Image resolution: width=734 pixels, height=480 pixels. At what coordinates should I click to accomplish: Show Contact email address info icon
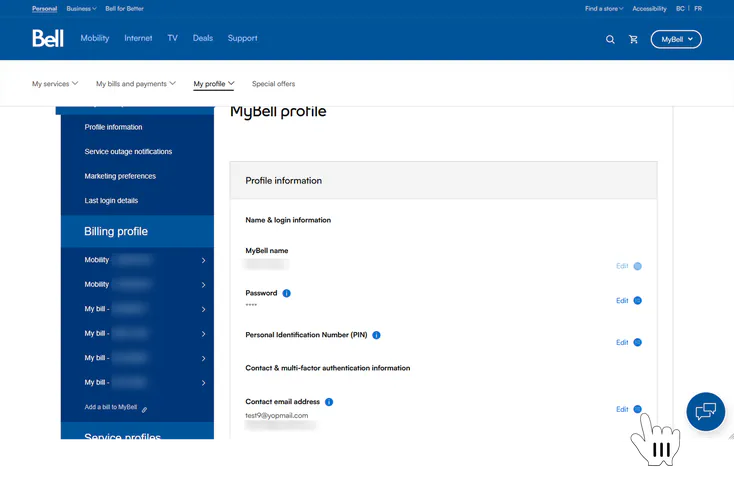coord(329,402)
